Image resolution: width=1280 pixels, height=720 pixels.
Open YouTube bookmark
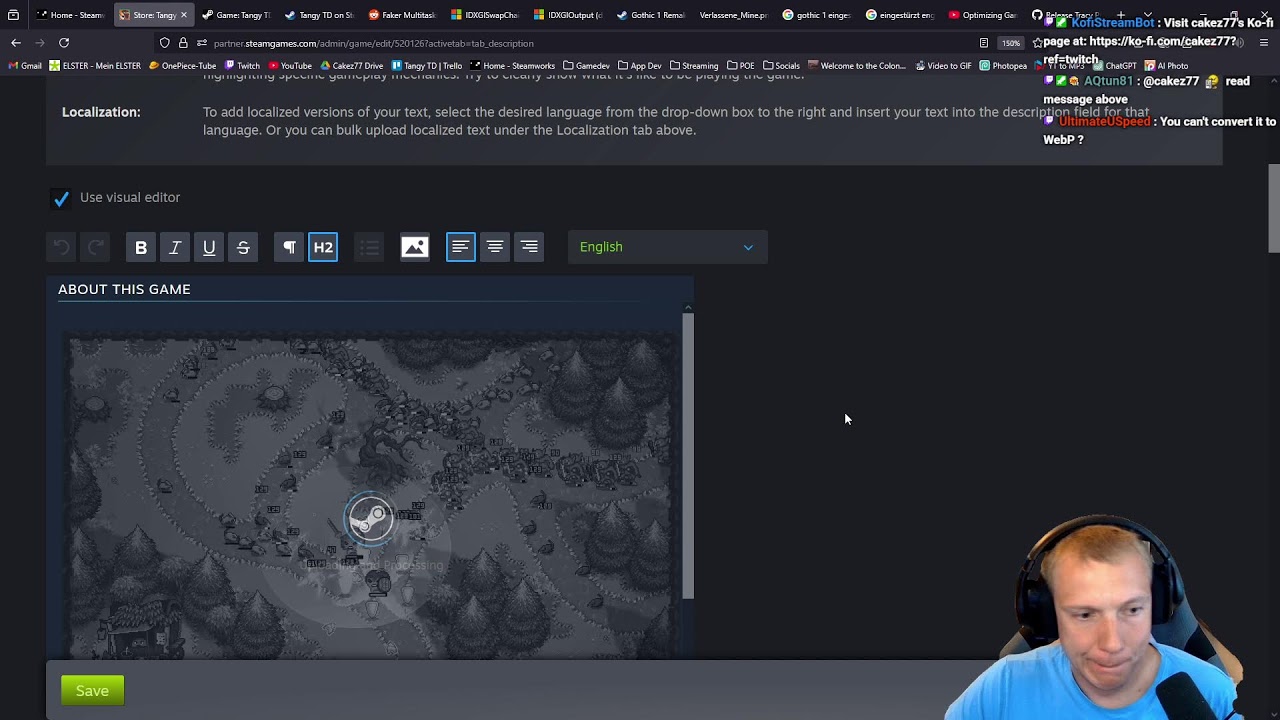(x=290, y=66)
